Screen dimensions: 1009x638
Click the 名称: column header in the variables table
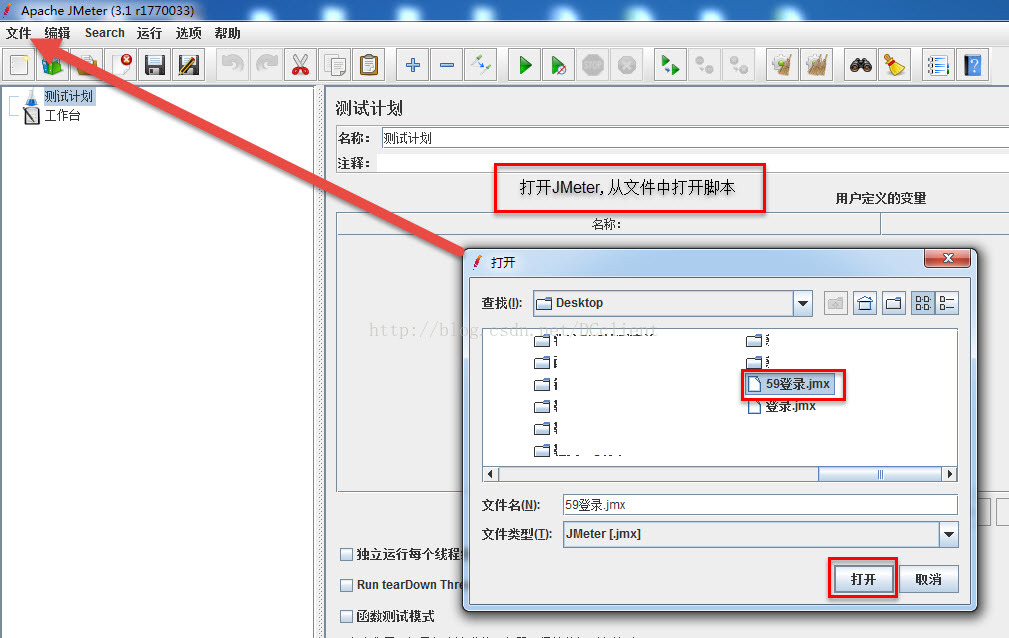point(607,224)
